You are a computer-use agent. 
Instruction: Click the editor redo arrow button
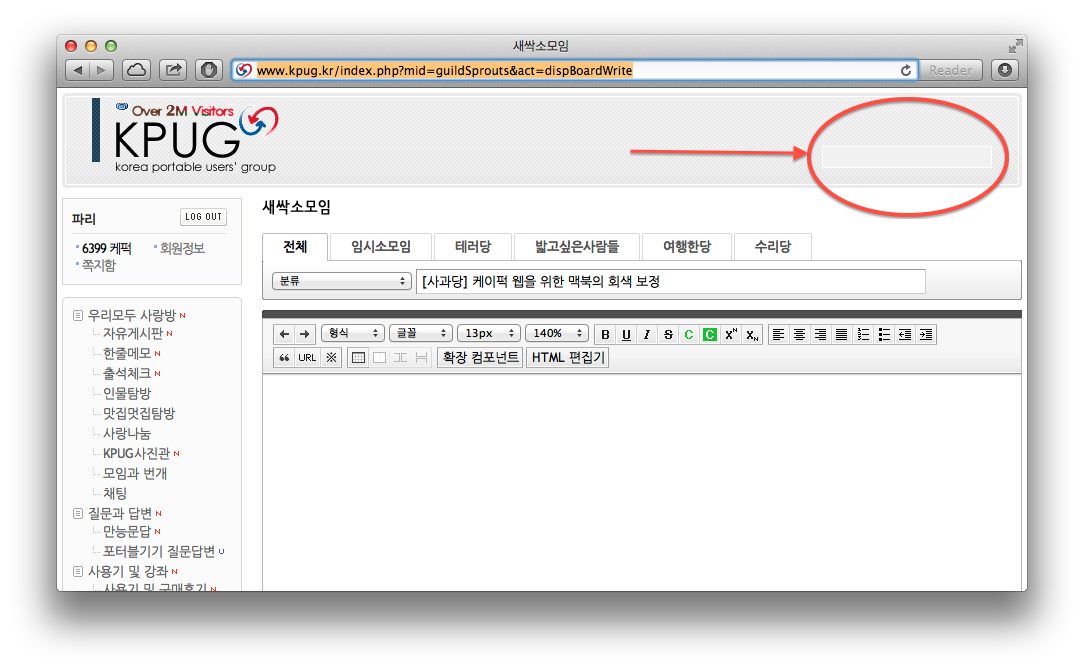click(x=305, y=334)
